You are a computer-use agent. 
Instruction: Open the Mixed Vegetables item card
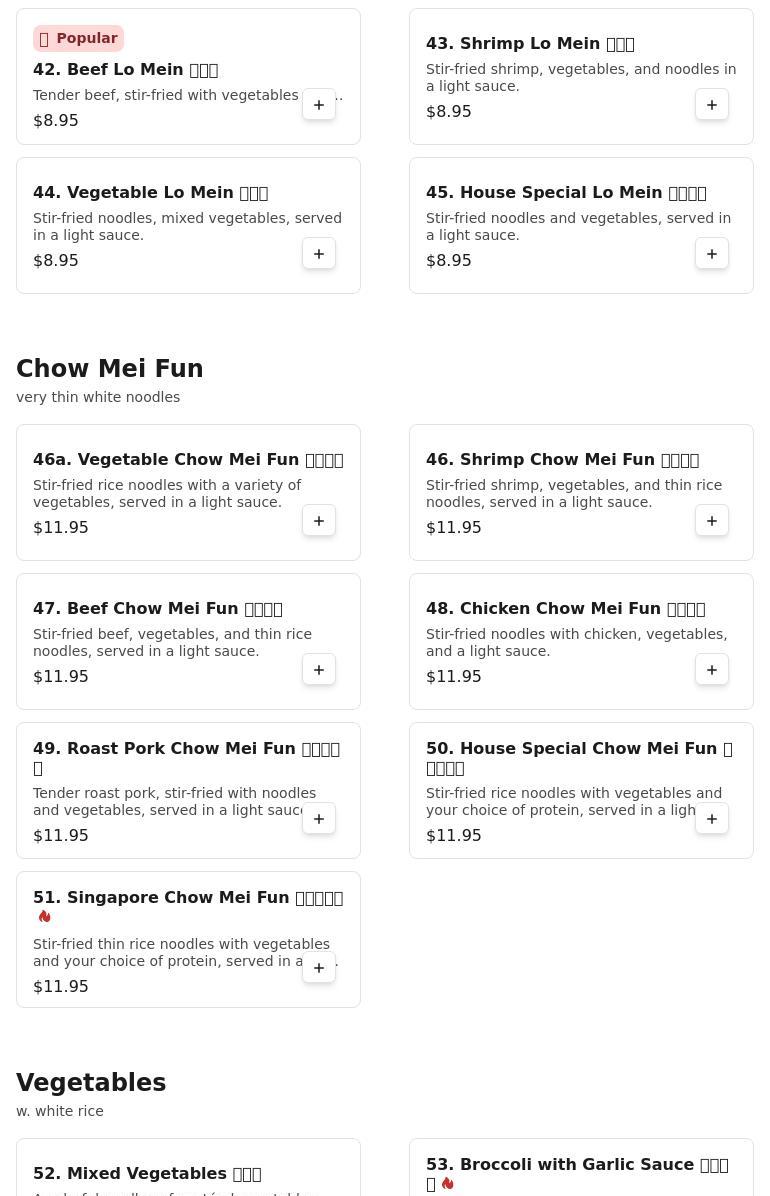(188, 1167)
